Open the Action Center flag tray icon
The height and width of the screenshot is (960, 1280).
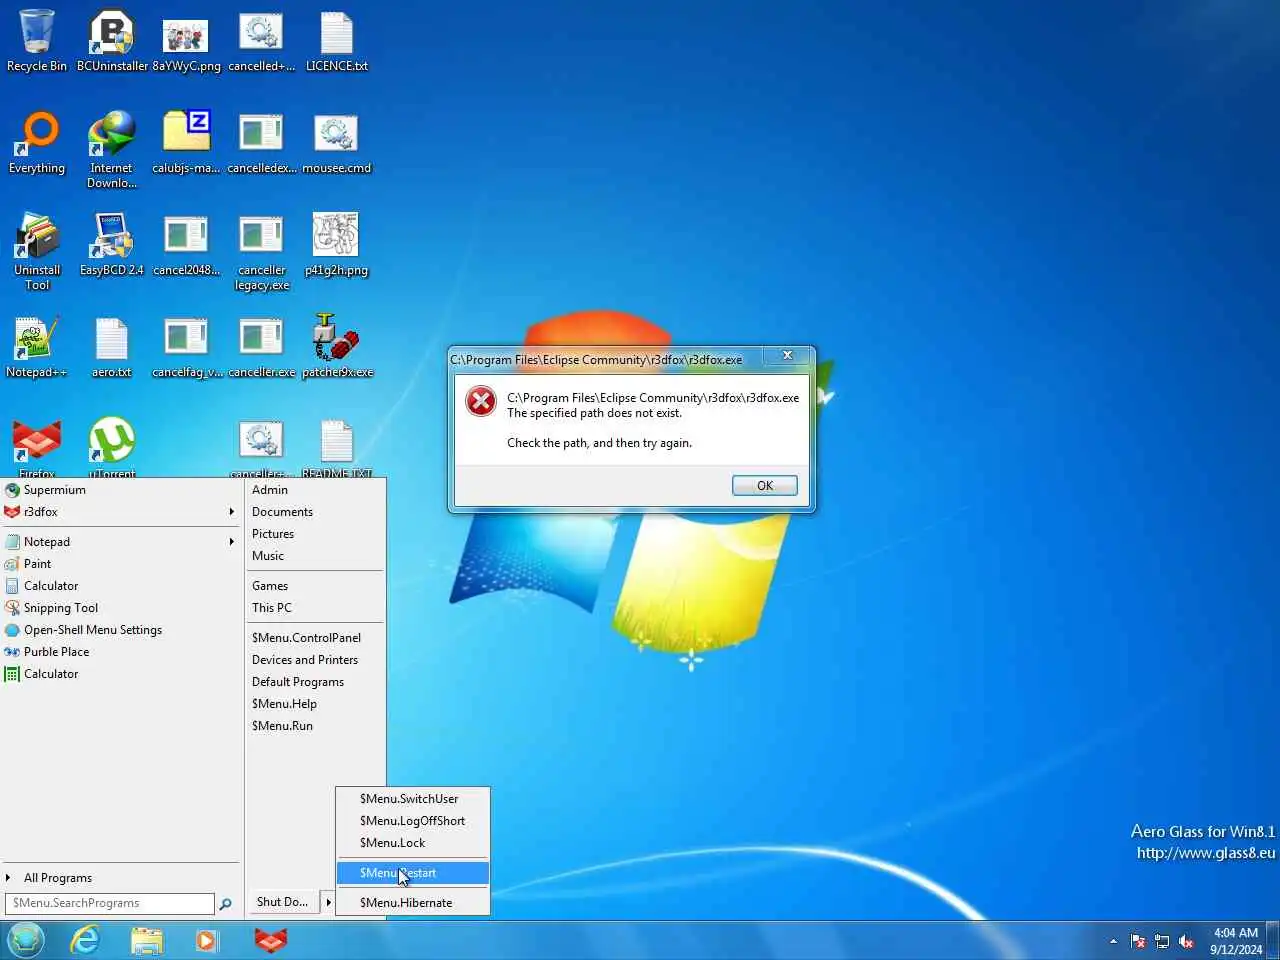point(1138,941)
